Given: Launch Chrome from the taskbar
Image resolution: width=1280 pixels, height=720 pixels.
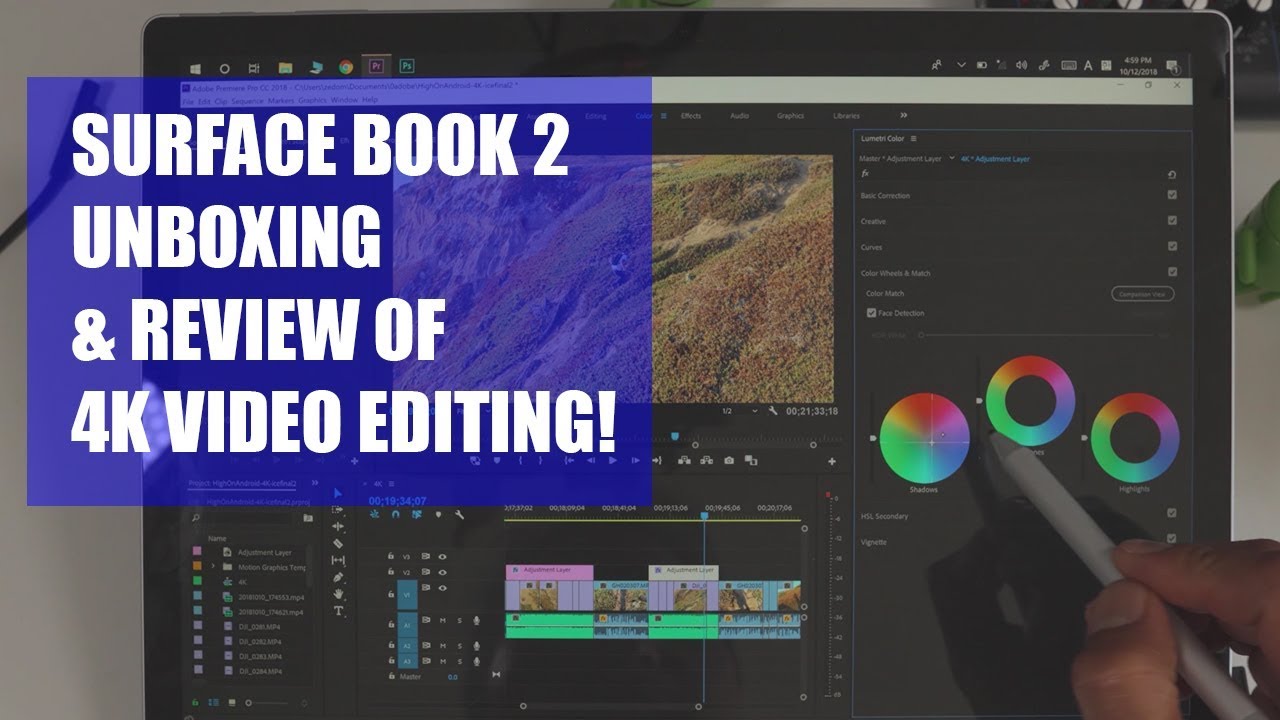Looking at the screenshot, I should [x=346, y=67].
